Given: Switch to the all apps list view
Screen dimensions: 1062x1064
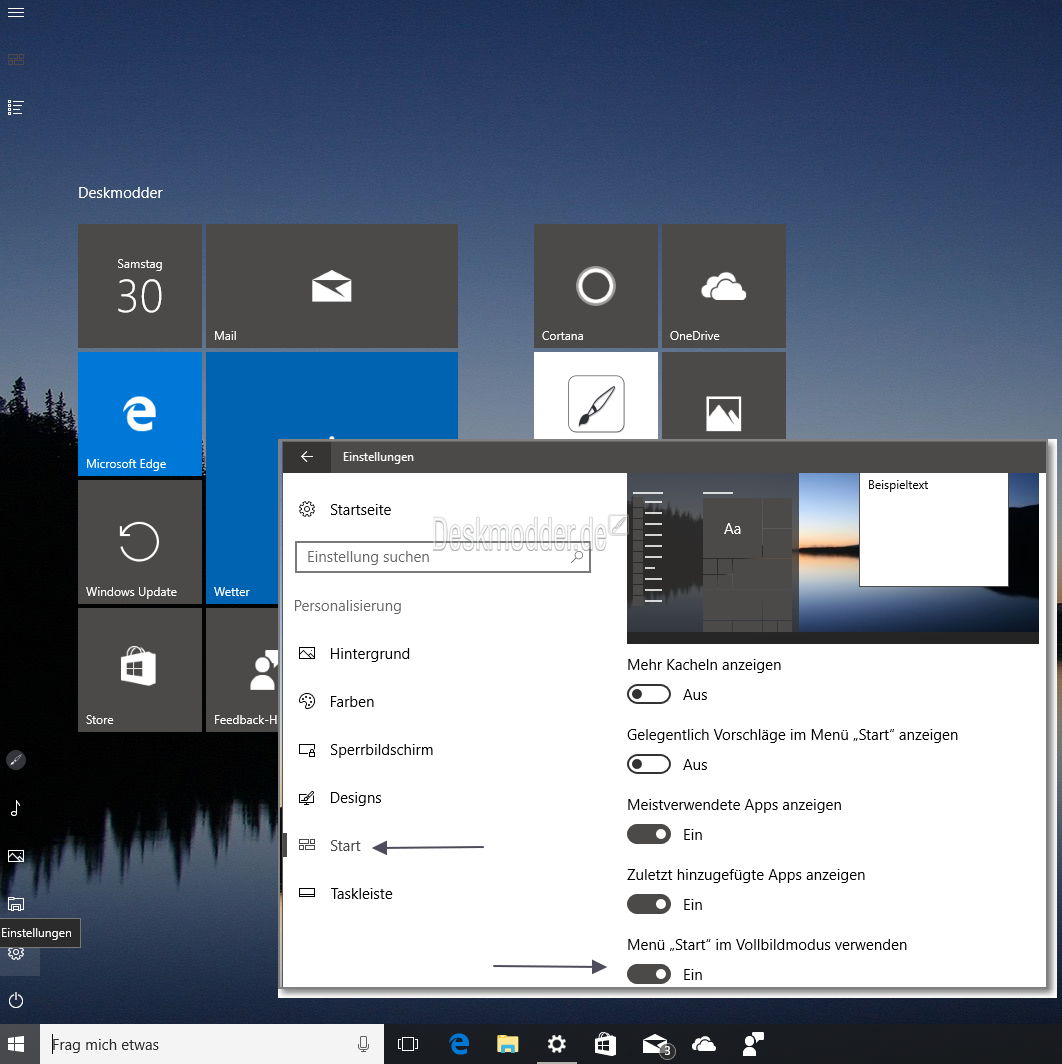Looking at the screenshot, I should click(16, 107).
